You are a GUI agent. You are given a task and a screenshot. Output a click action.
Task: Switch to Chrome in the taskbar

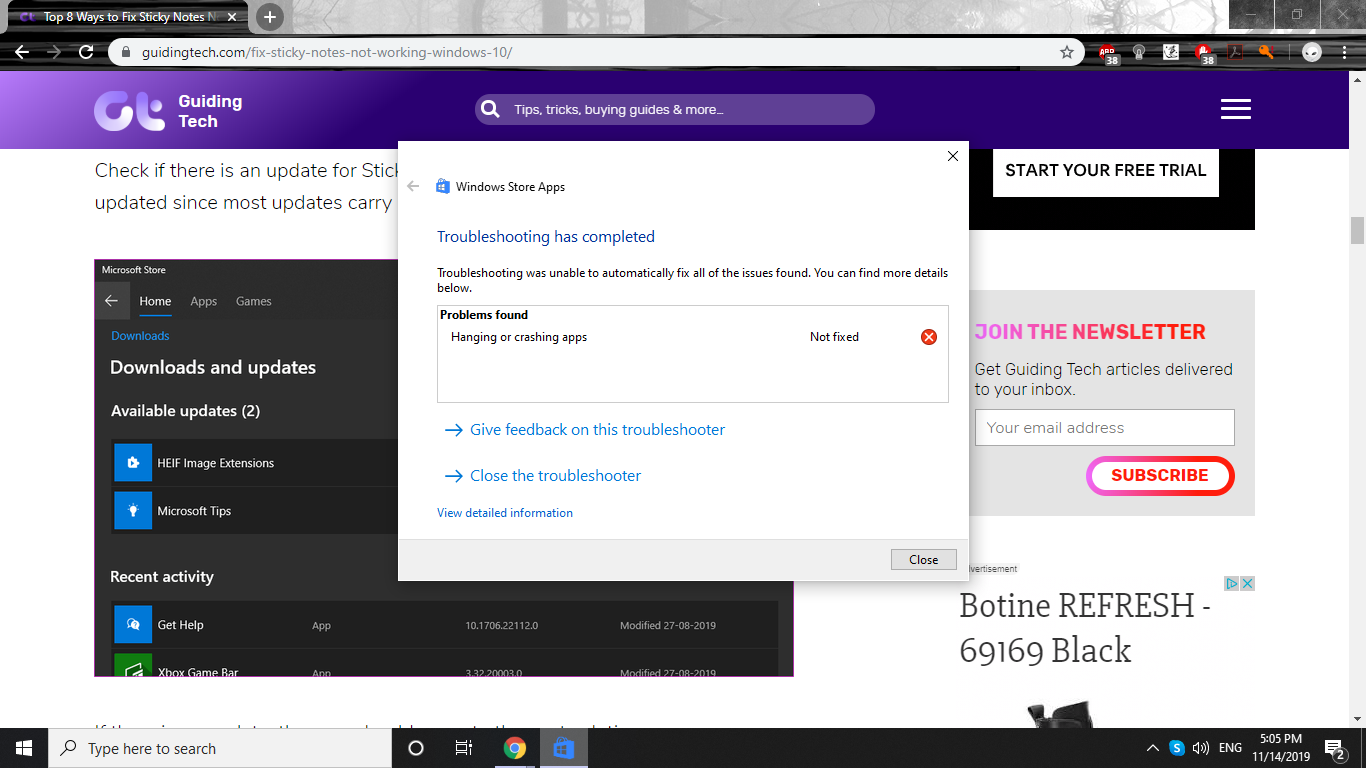tap(515, 748)
